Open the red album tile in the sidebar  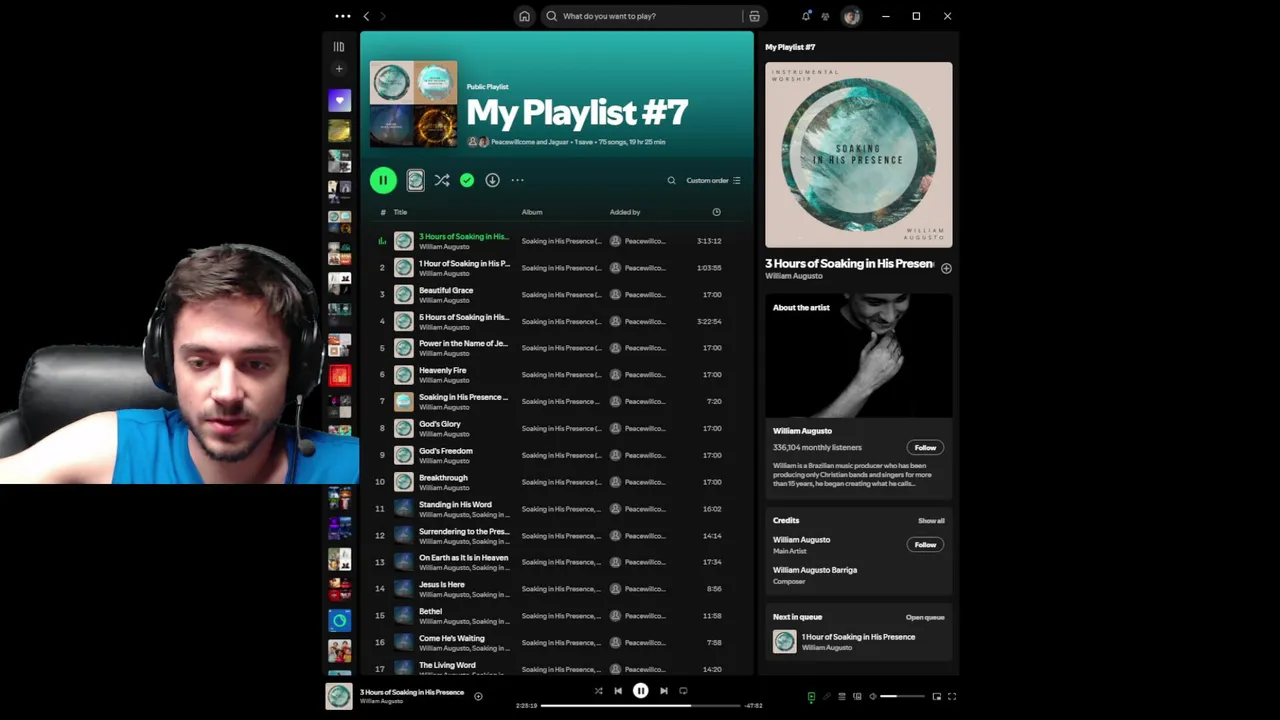pos(339,376)
